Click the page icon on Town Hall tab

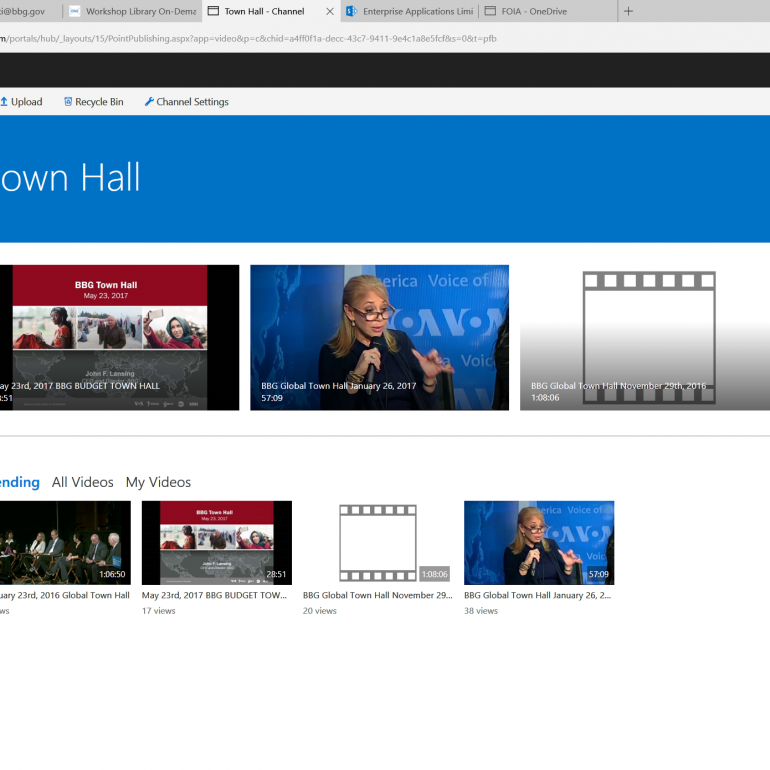(x=213, y=11)
